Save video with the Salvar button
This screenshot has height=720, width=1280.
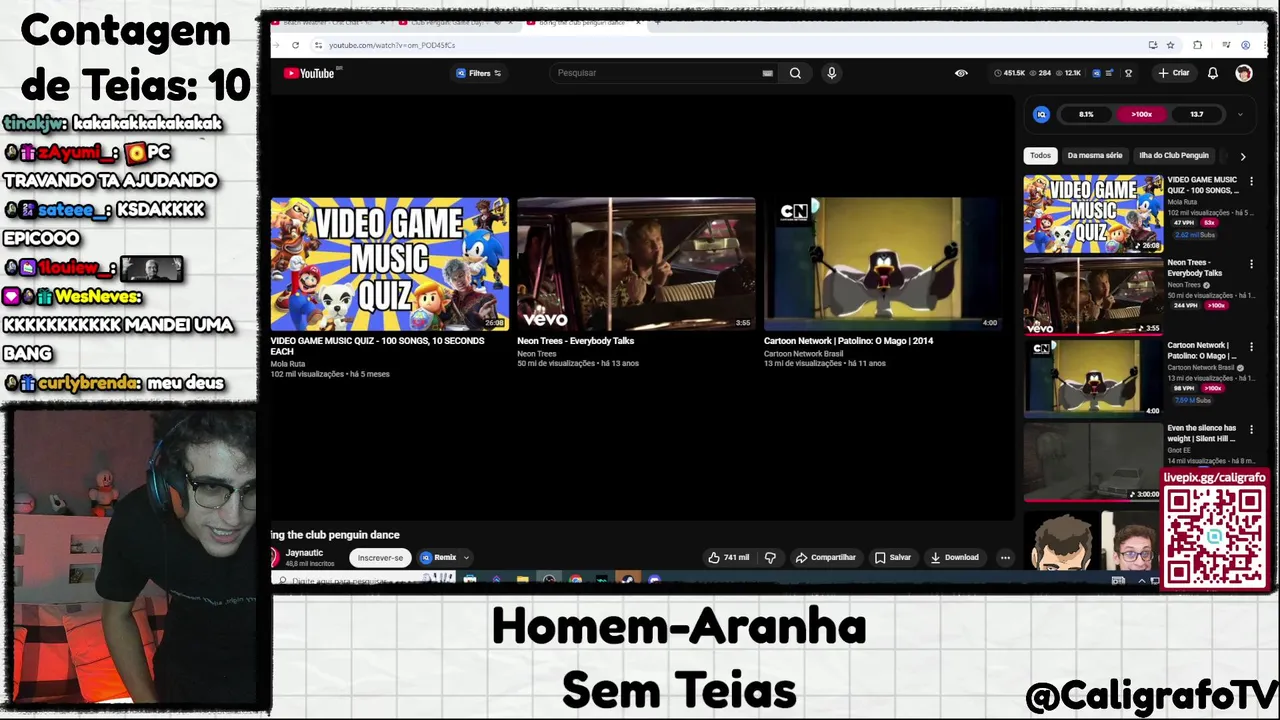point(892,558)
